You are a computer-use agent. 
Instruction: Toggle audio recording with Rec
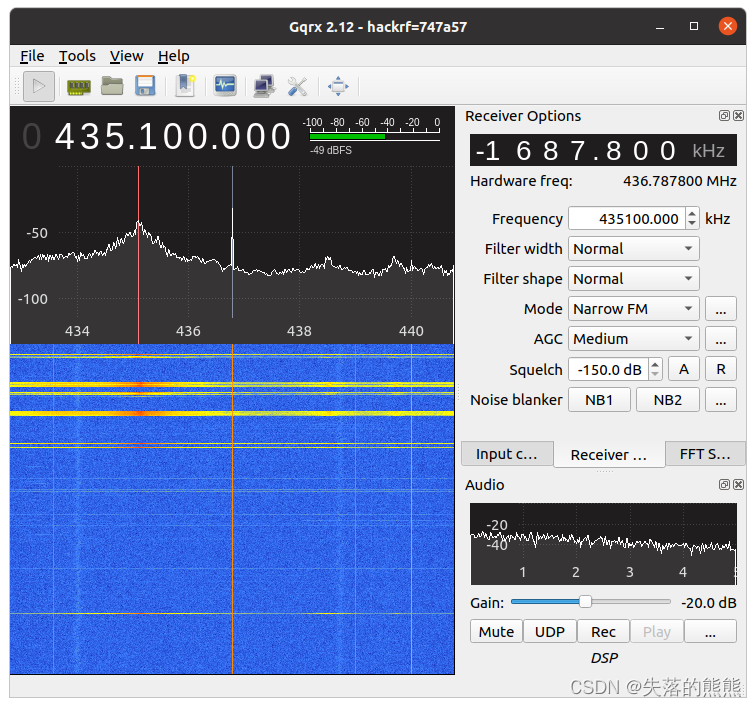pyautogui.click(x=603, y=631)
